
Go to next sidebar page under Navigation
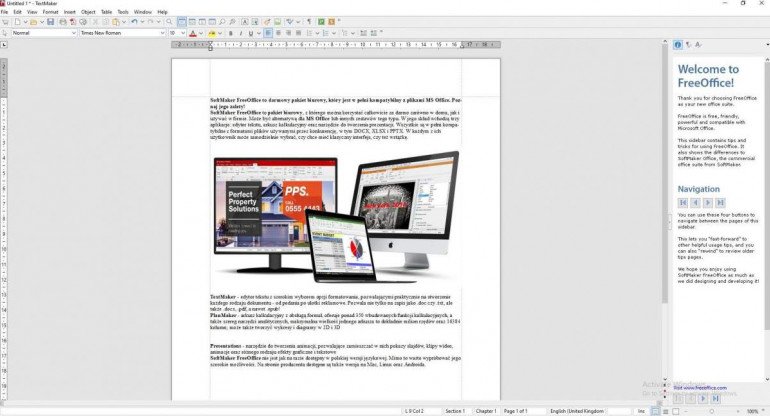(x=708, y=202)
